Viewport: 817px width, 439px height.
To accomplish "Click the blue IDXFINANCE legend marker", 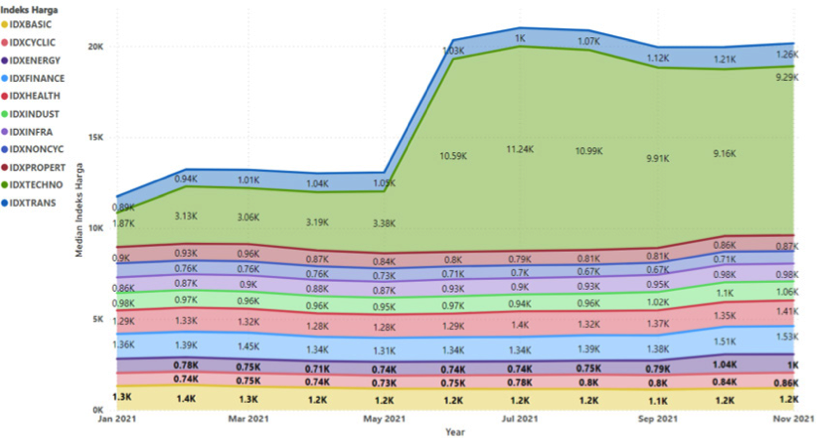I will 7,78.
